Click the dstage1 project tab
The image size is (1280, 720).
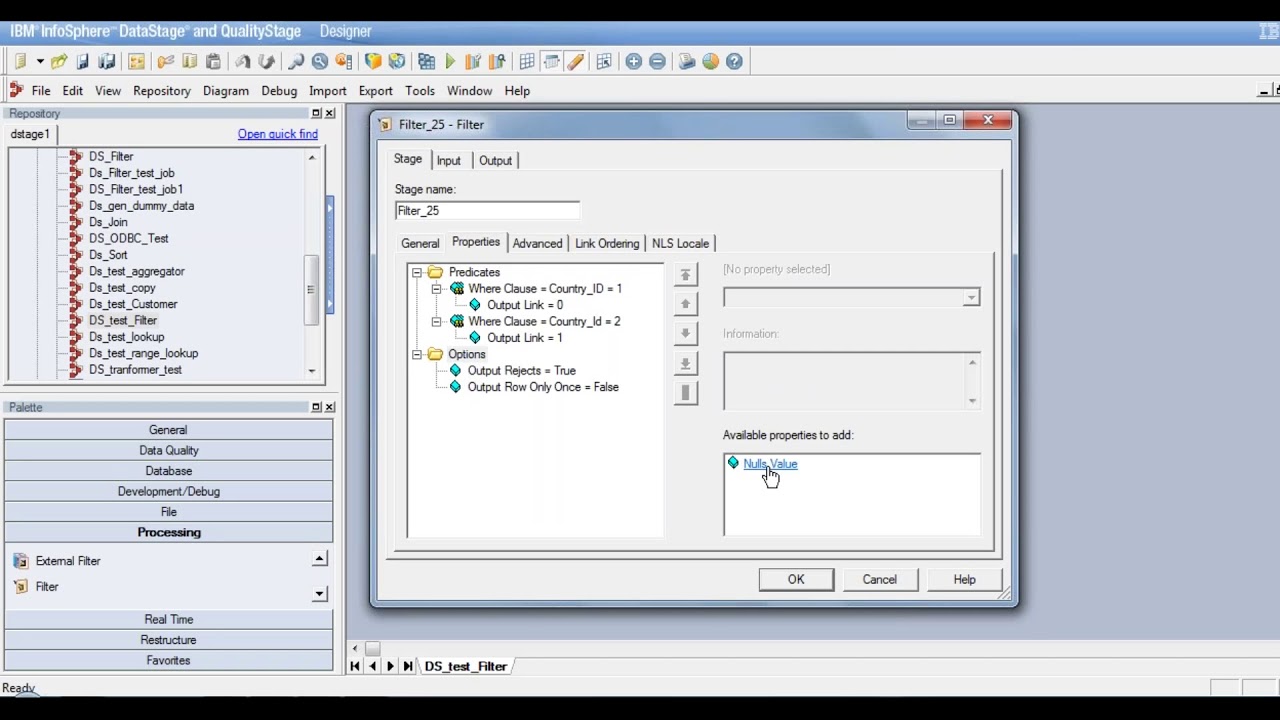30,135
